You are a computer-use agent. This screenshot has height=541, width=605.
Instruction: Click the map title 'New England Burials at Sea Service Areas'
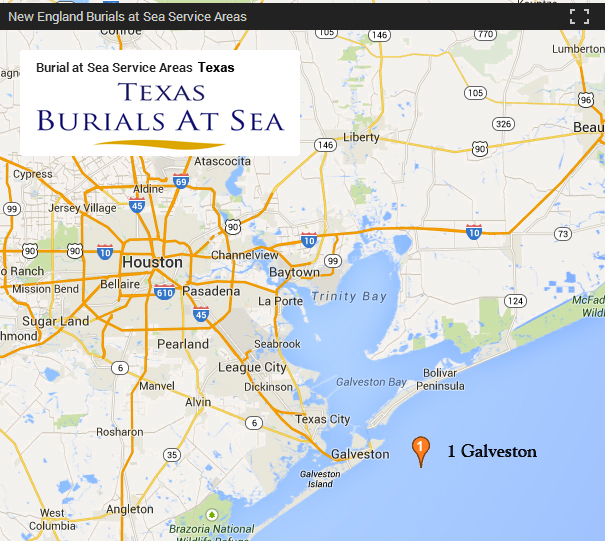[x=127, y=16]
